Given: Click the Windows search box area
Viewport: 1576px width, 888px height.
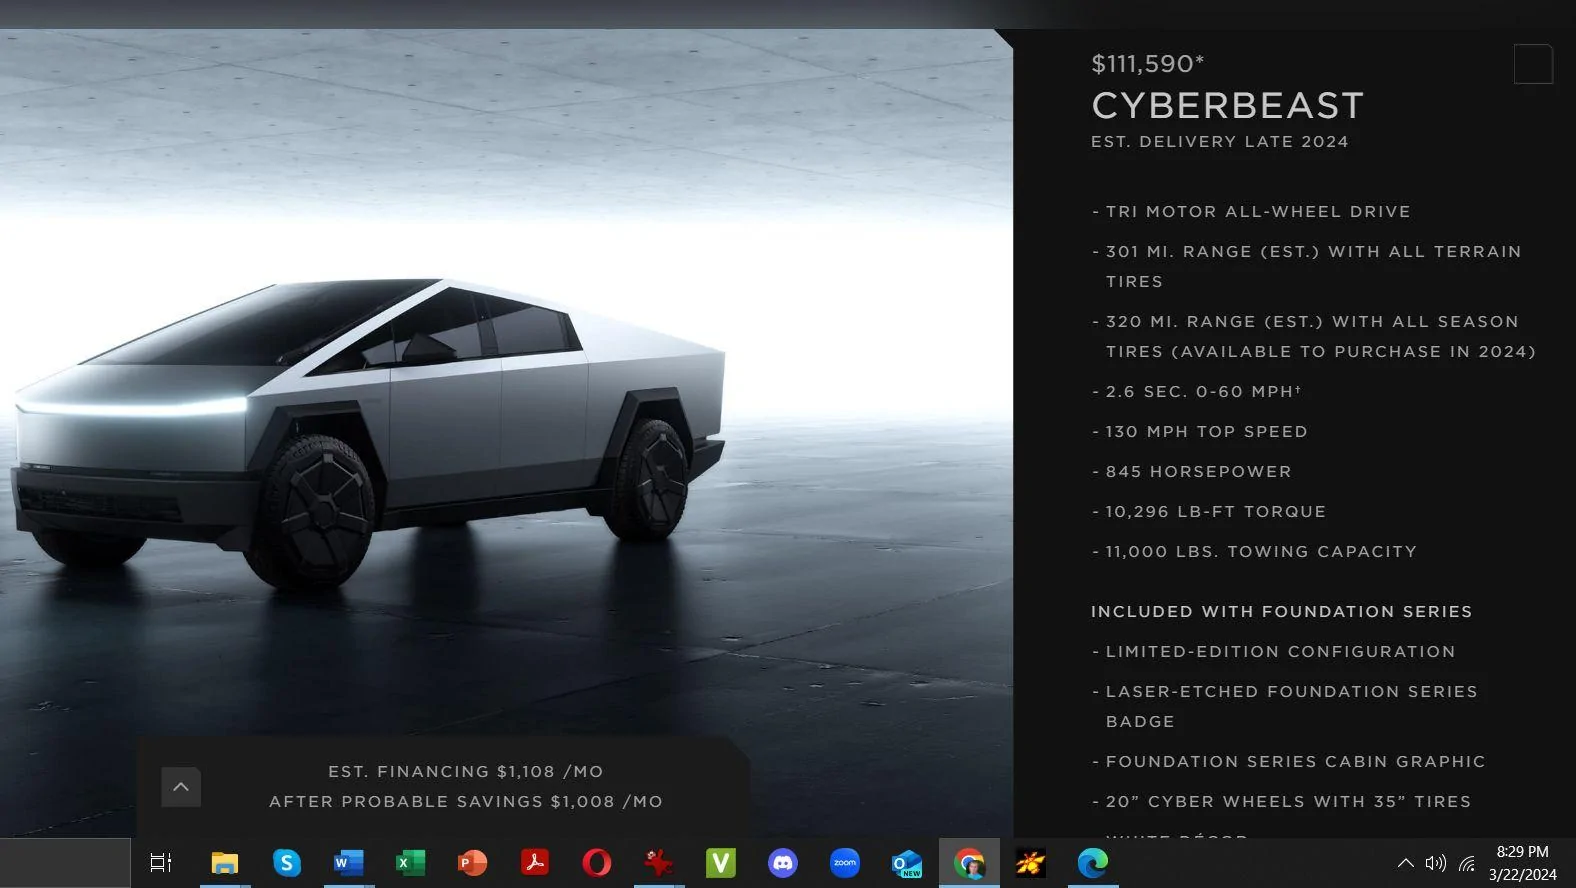Looking at the screenshot, I should [65, 863].
